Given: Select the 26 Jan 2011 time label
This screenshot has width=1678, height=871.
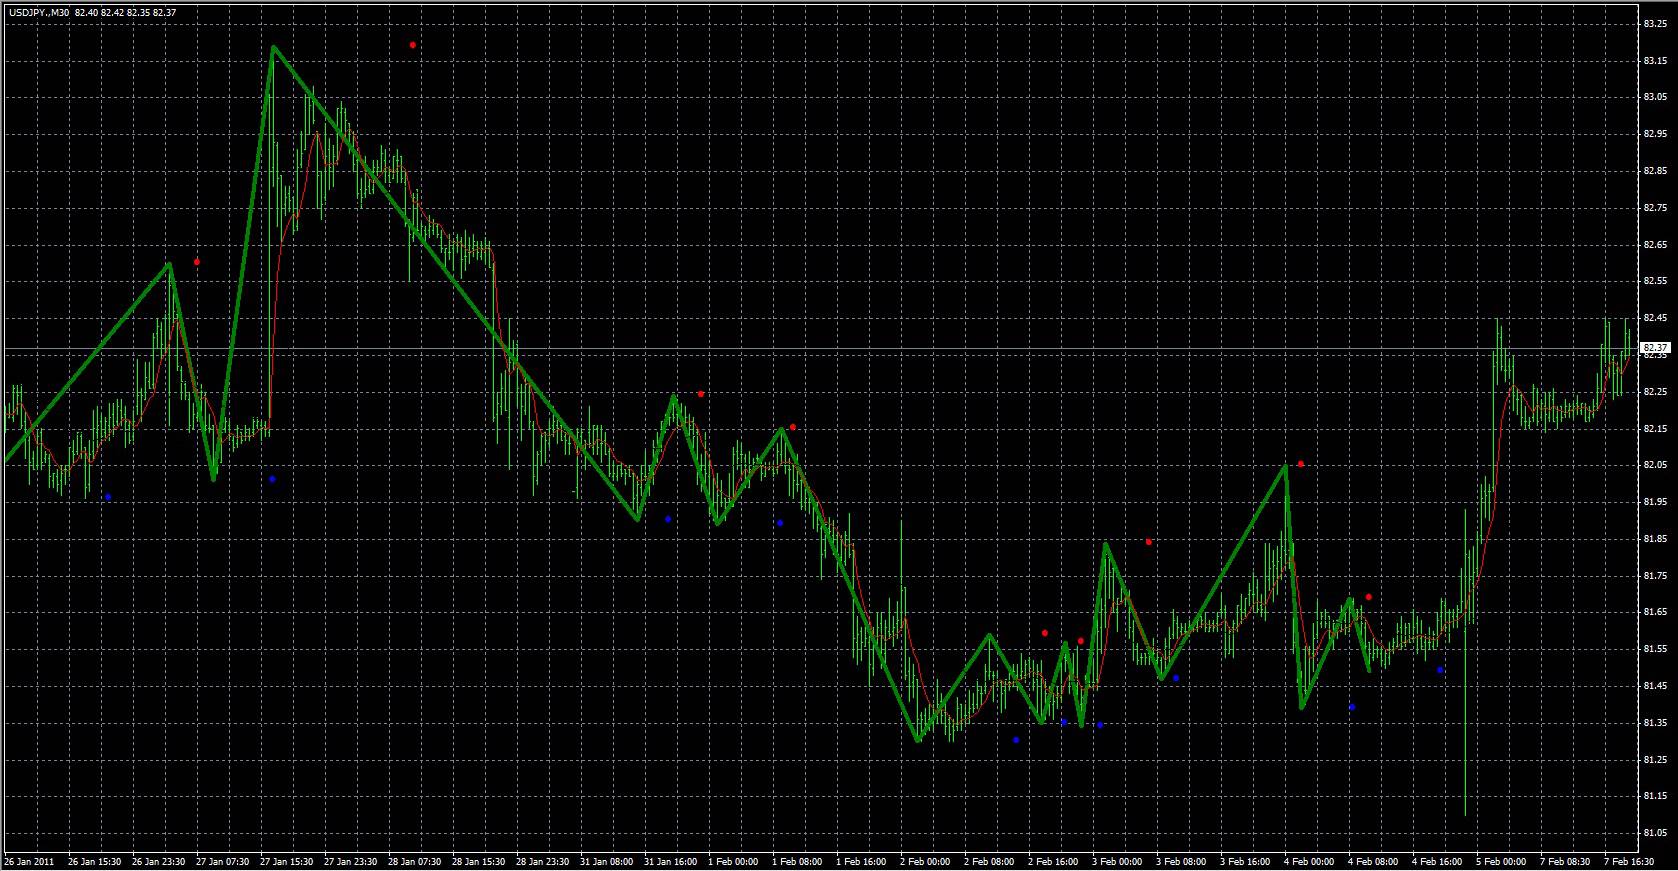Looking at the screenshot, I should (x=29, y=861).
